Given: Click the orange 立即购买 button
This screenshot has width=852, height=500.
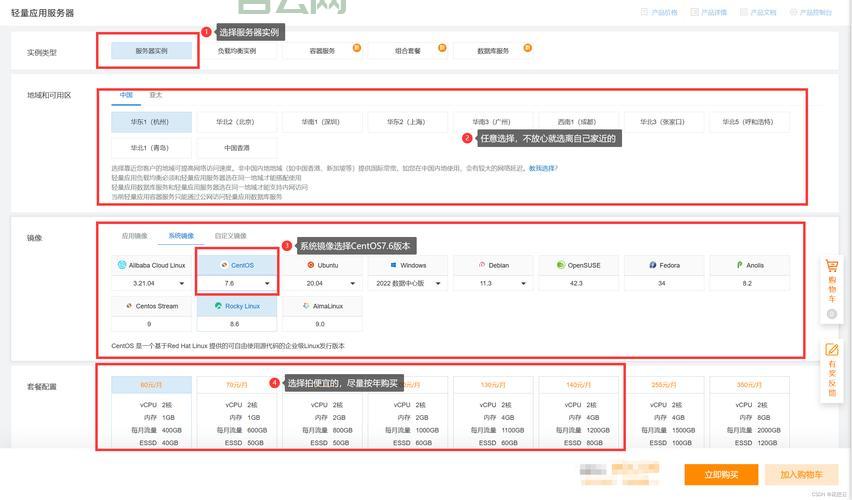Looking at the screenshot, I should 721,474.
